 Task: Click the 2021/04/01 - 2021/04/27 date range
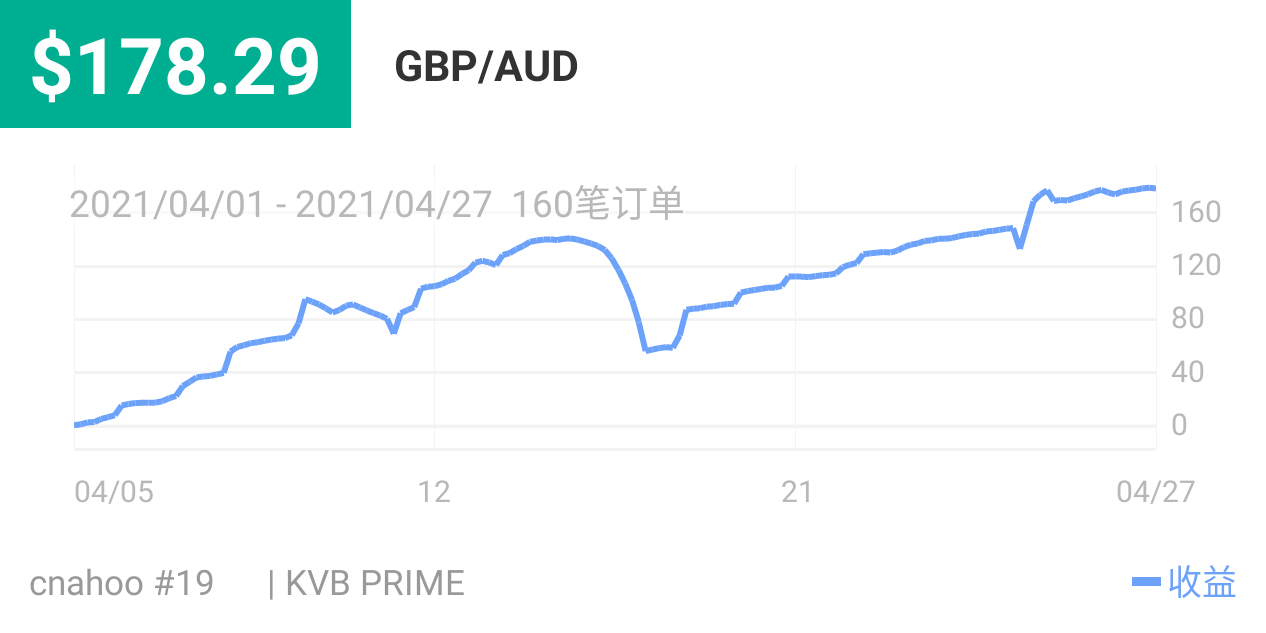[x=280, y=204]
